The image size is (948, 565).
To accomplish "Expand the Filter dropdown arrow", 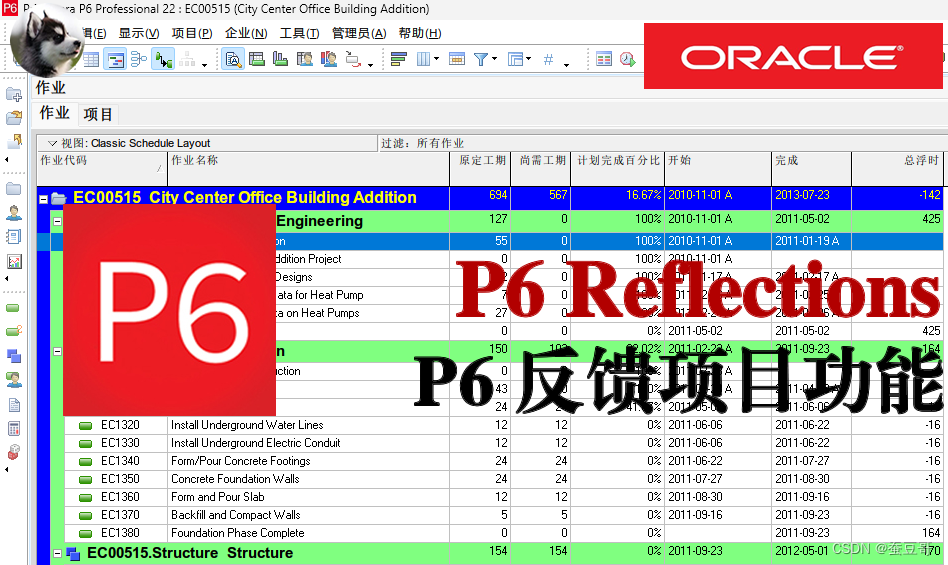I will (x=495, y=59).
